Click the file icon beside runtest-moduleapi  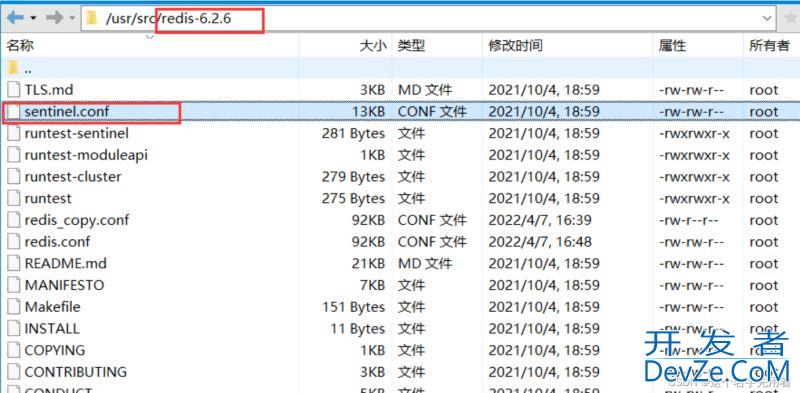pyautogui.click(x=14, y=155)
